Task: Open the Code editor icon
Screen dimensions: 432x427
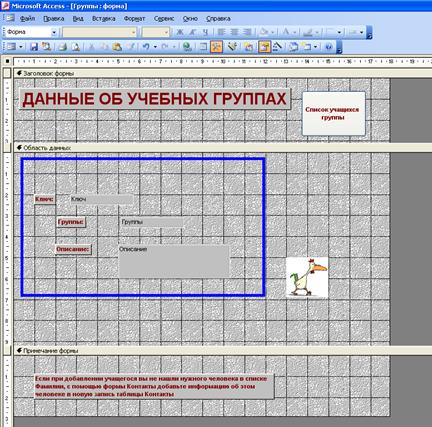Action: coord(248,47)
